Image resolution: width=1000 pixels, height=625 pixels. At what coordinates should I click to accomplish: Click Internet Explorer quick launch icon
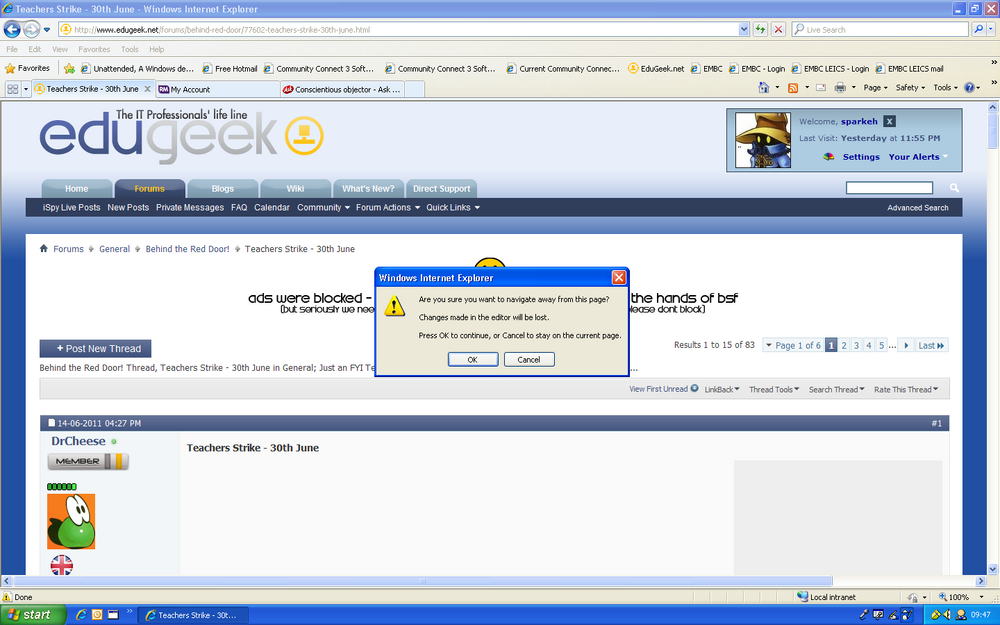pyautogui.click(x=81, y=615)
